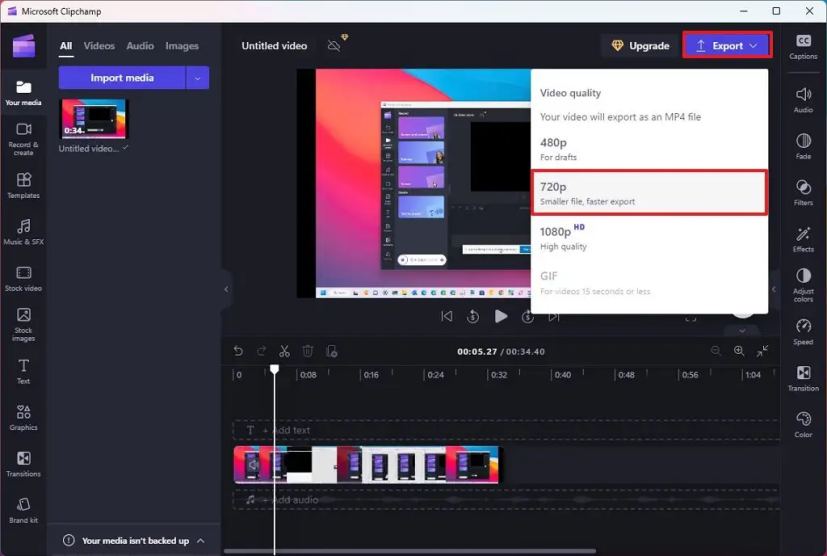This screenshot has height=556, width=827.
Task: Choose 1080p HD export quality
Action: pos(649,238)
